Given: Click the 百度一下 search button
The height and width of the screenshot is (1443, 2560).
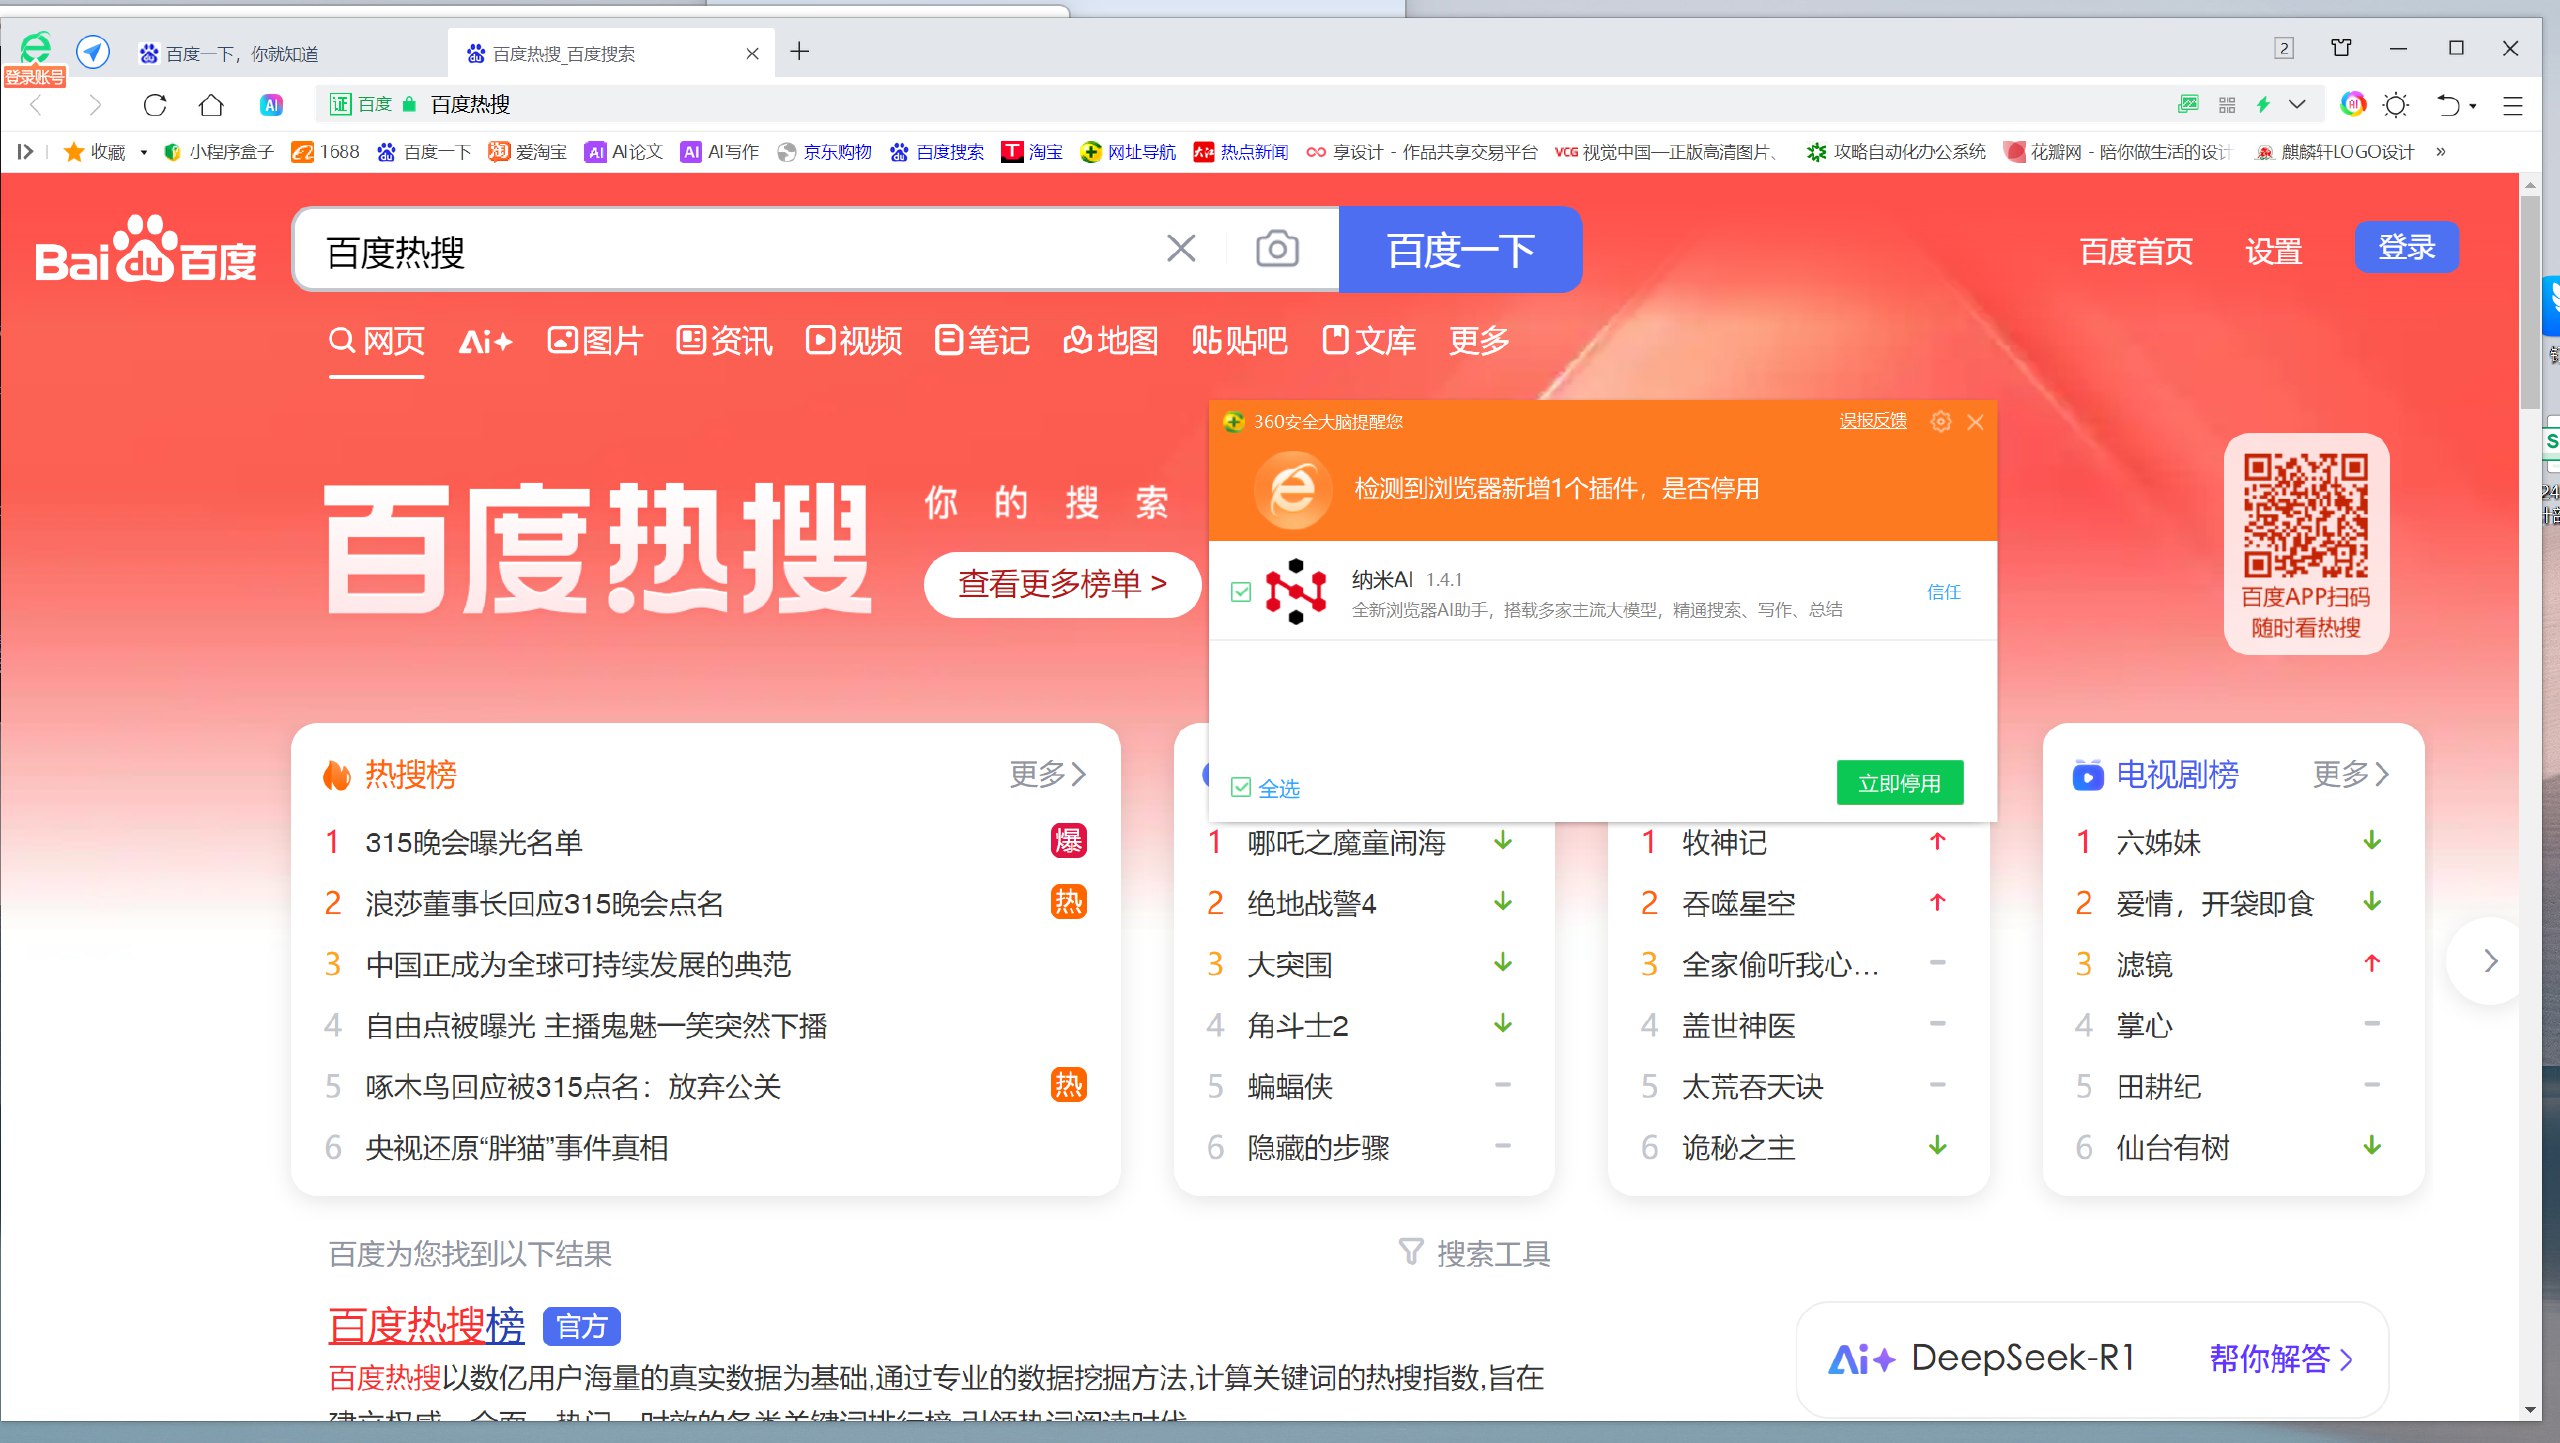Looking at the screenshot, I should [1460, 250].
